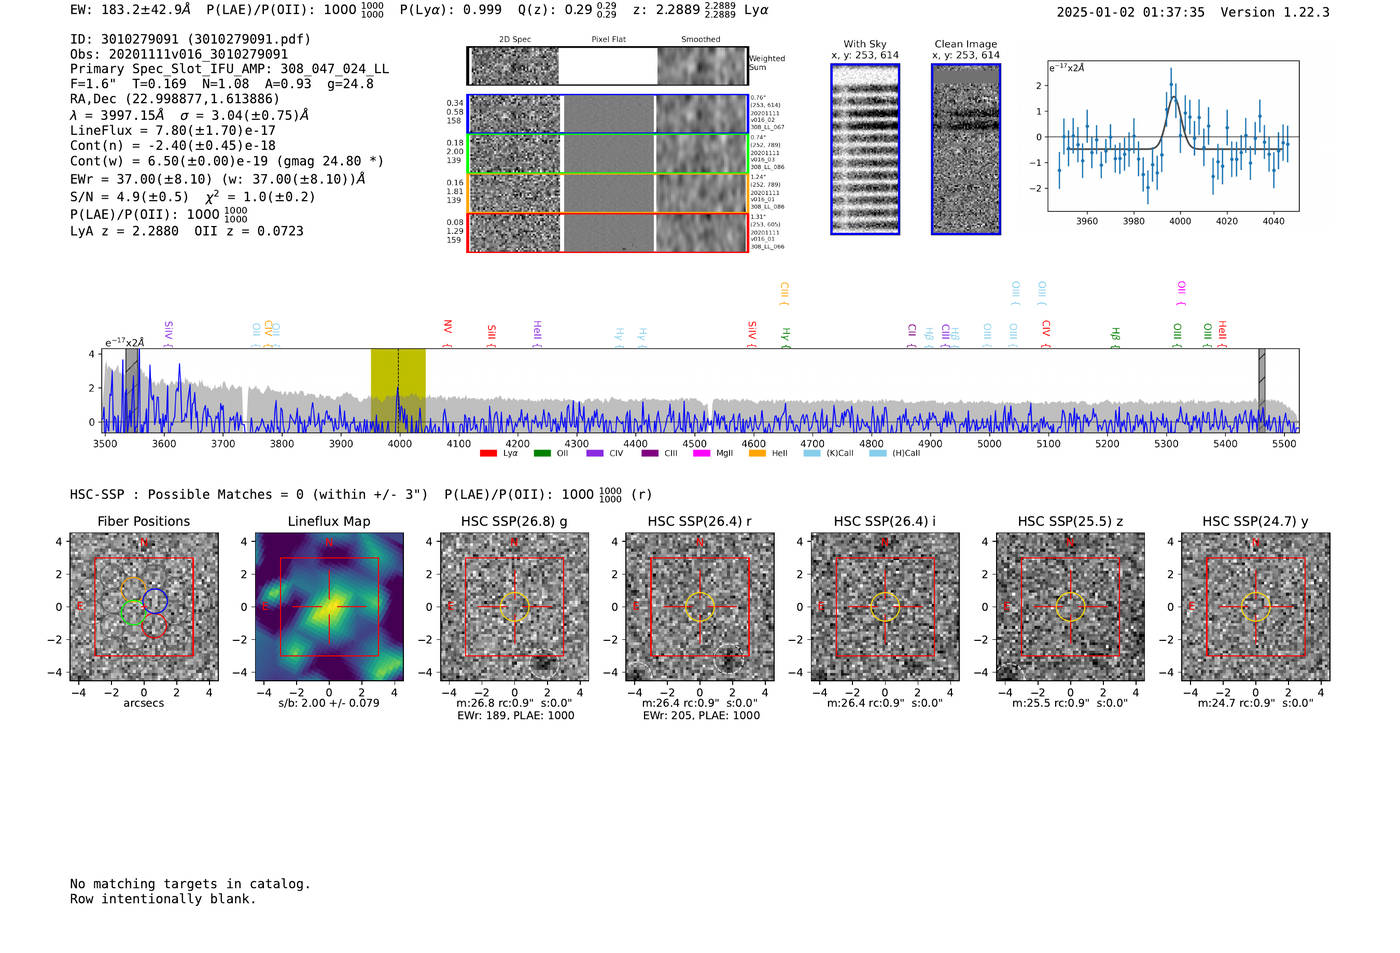Screen dimensions: 1400x953
Task: Click 'EWr: 205, PLAE: 1000' under r cutout
Action: [x=701, y=715]
